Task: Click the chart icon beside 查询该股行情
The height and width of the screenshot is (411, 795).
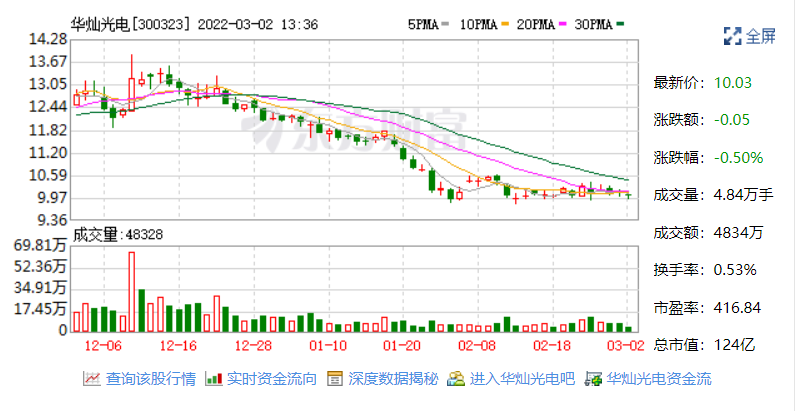Action: [x=91, y=379]
